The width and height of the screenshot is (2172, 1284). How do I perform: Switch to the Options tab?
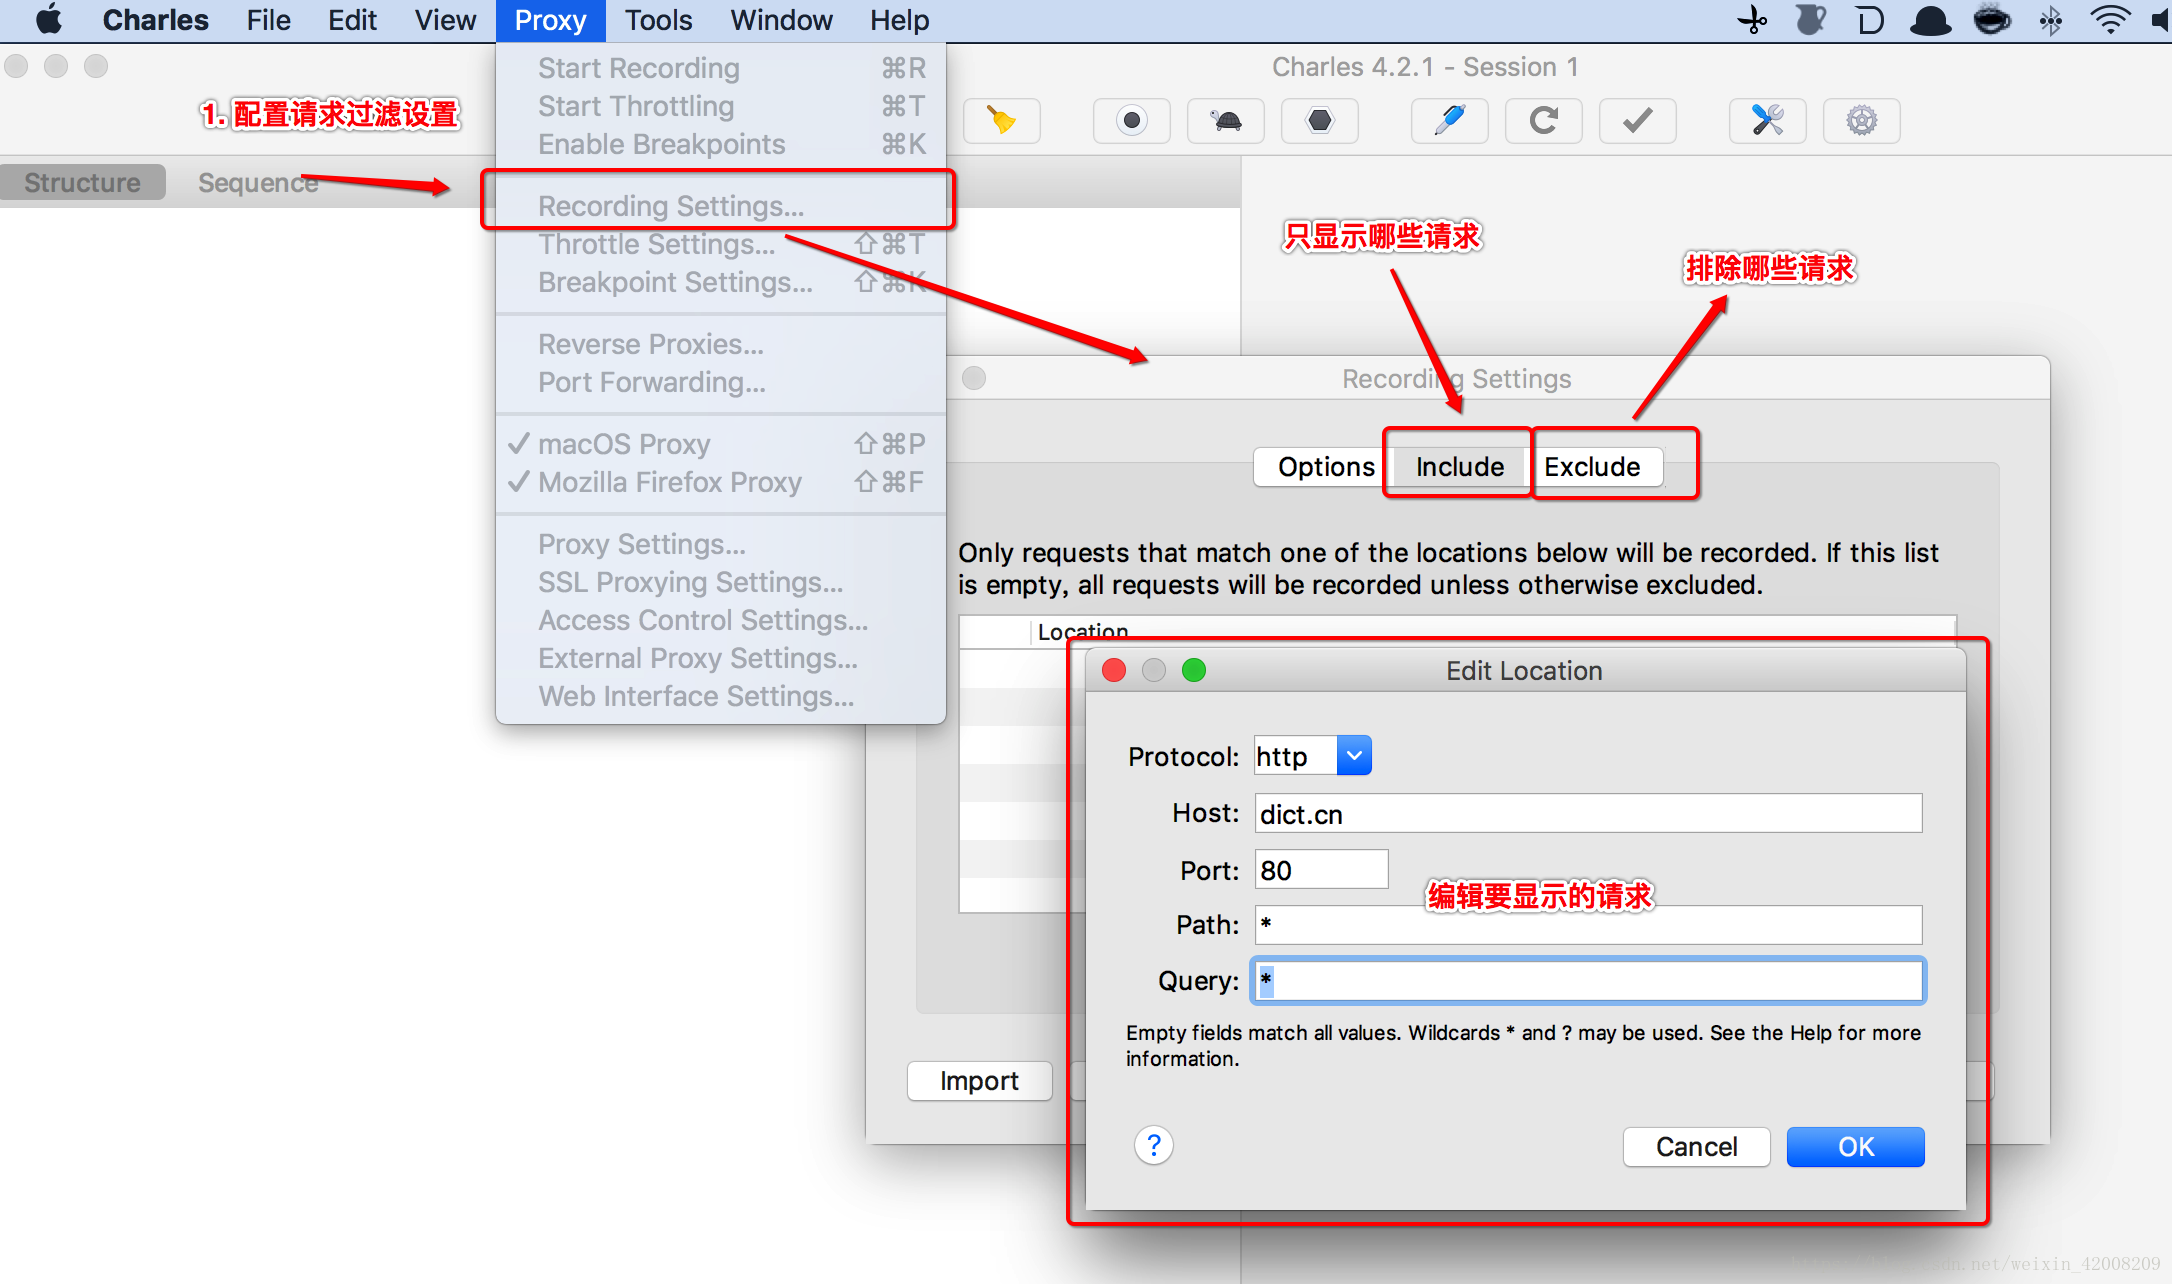(1325, 466)
